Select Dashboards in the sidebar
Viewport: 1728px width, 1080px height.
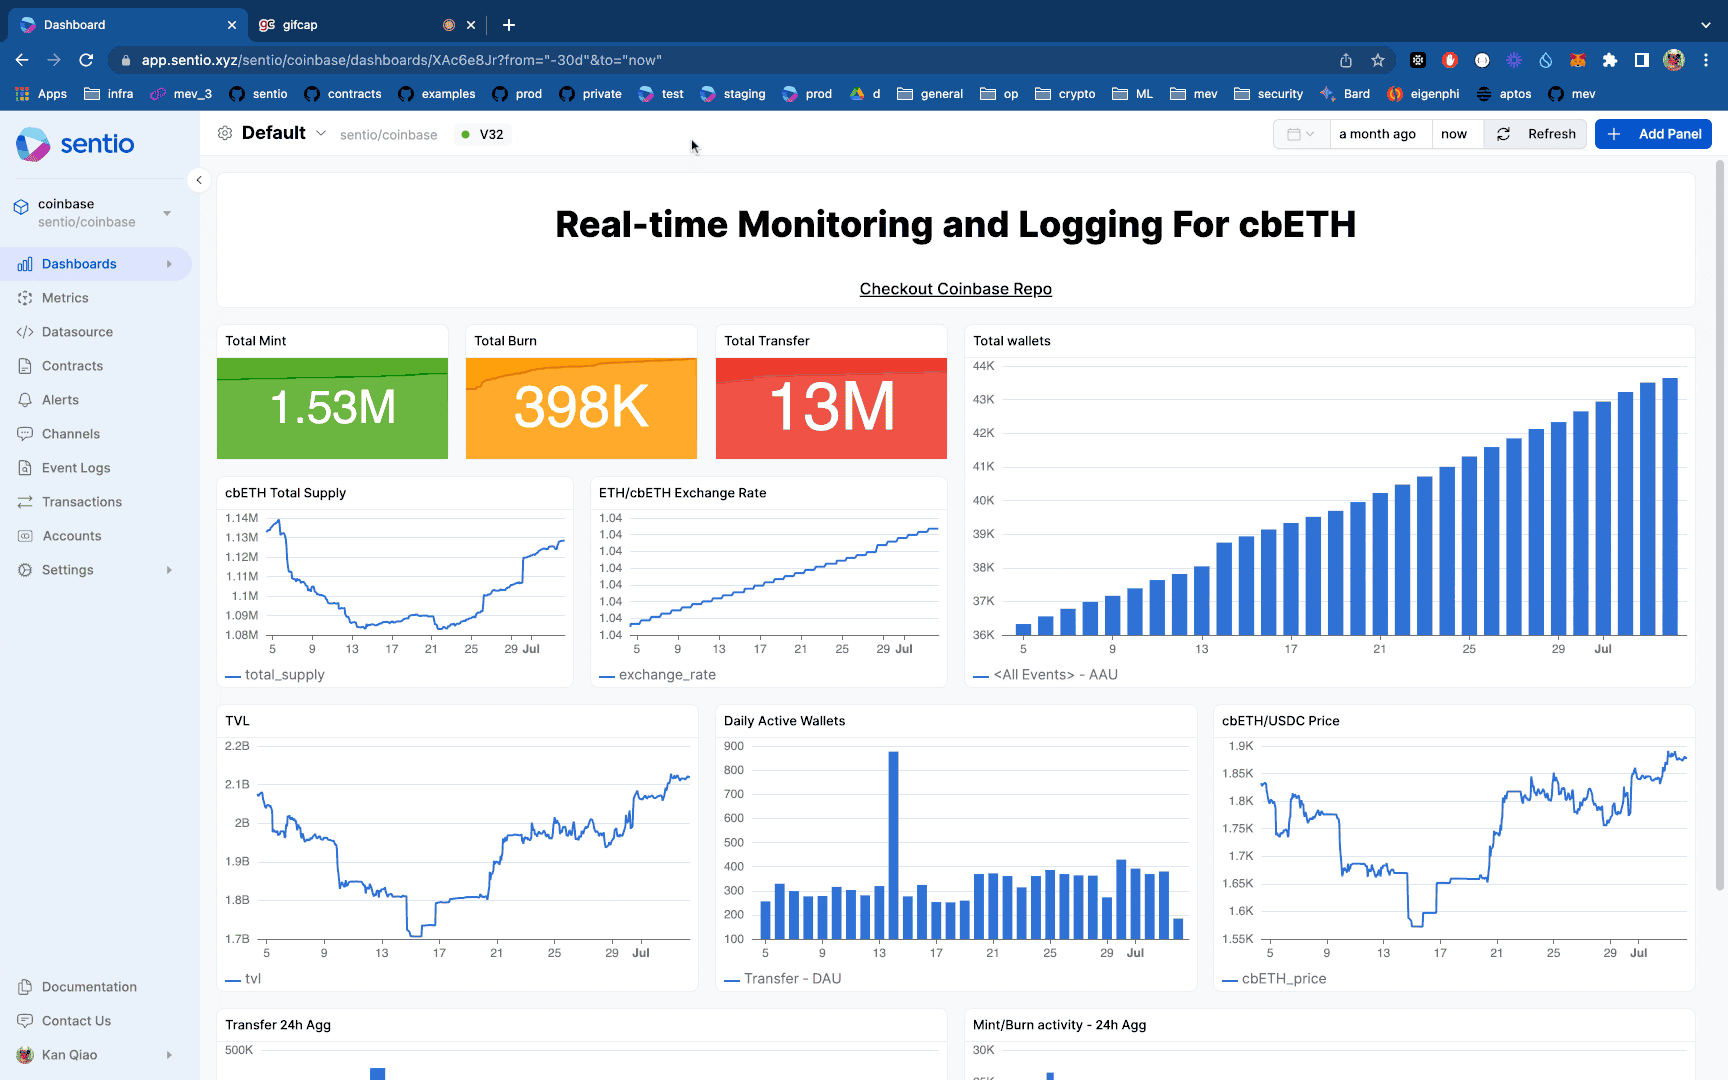[96, 264]
